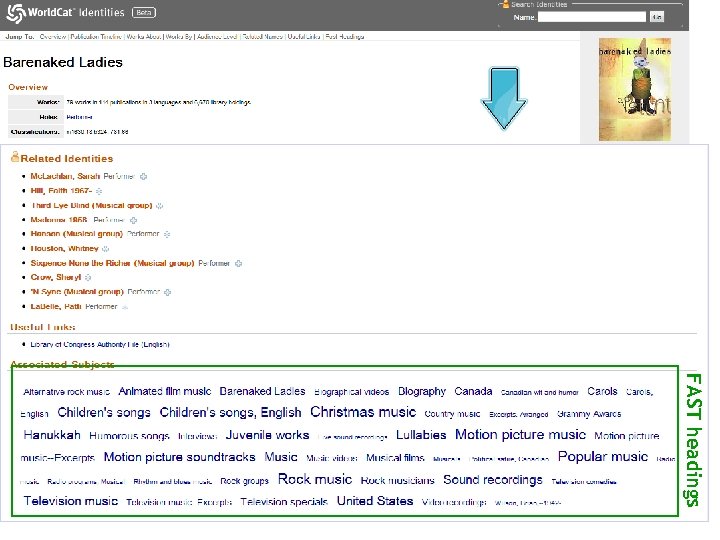Screen dimensions: 720x540
Task: Click Popular music subject tag
Action: [x=603, y=456]
